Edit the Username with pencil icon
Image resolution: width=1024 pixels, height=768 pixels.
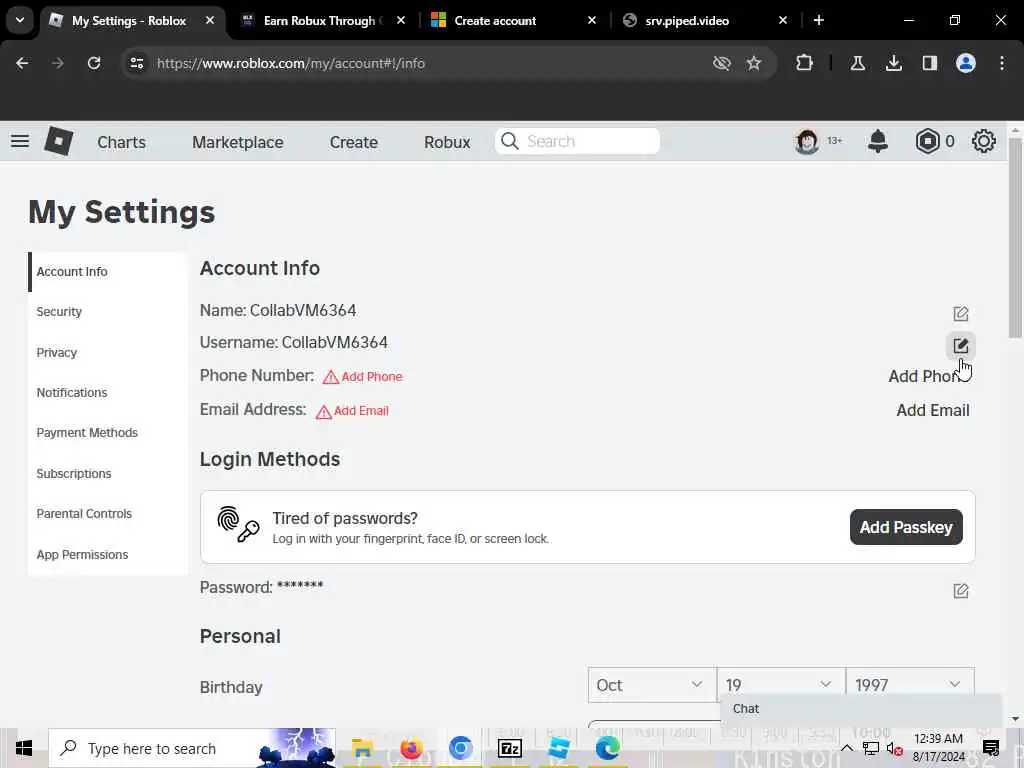961,345
